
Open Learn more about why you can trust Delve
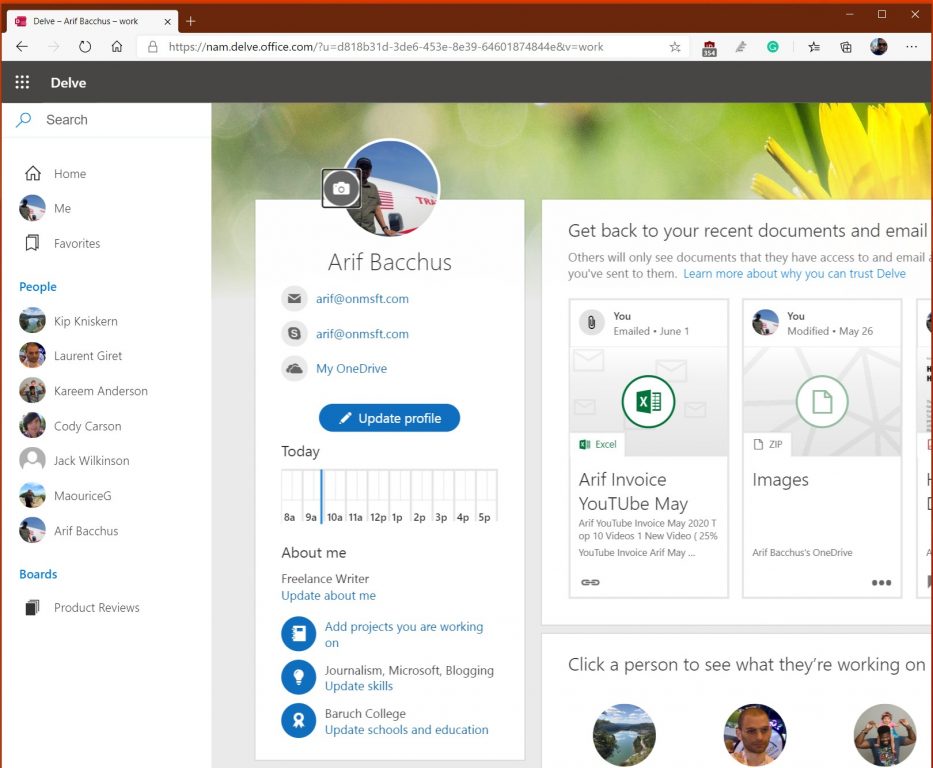click(x=794, y=274)
